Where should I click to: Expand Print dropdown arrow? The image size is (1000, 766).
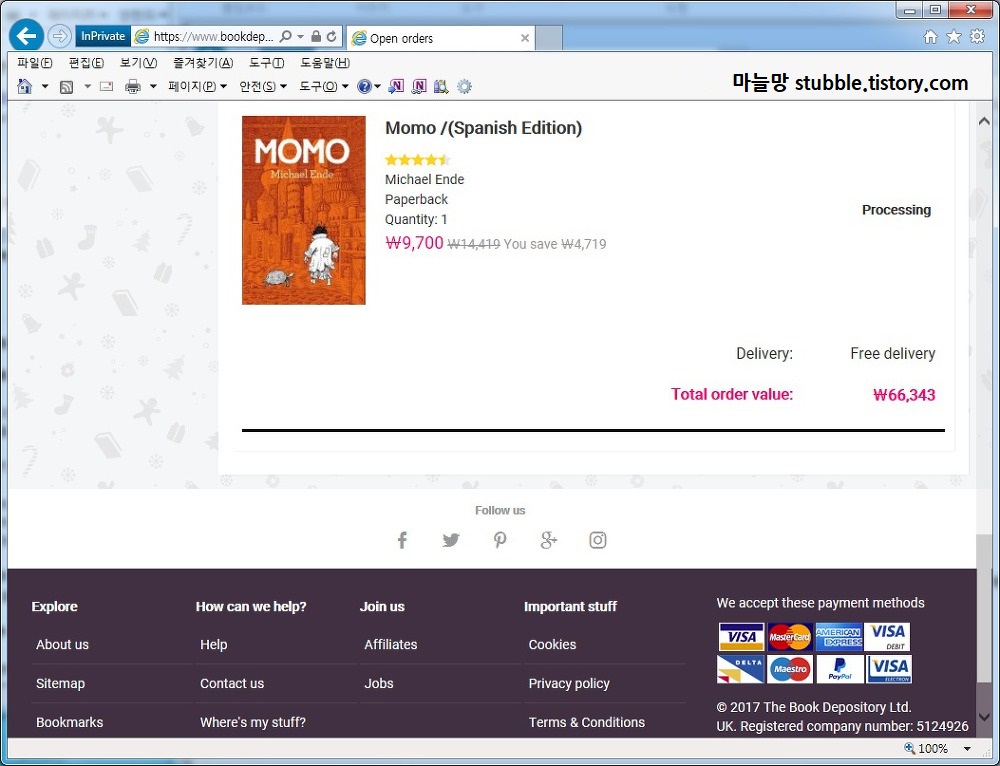click(153, 86)
